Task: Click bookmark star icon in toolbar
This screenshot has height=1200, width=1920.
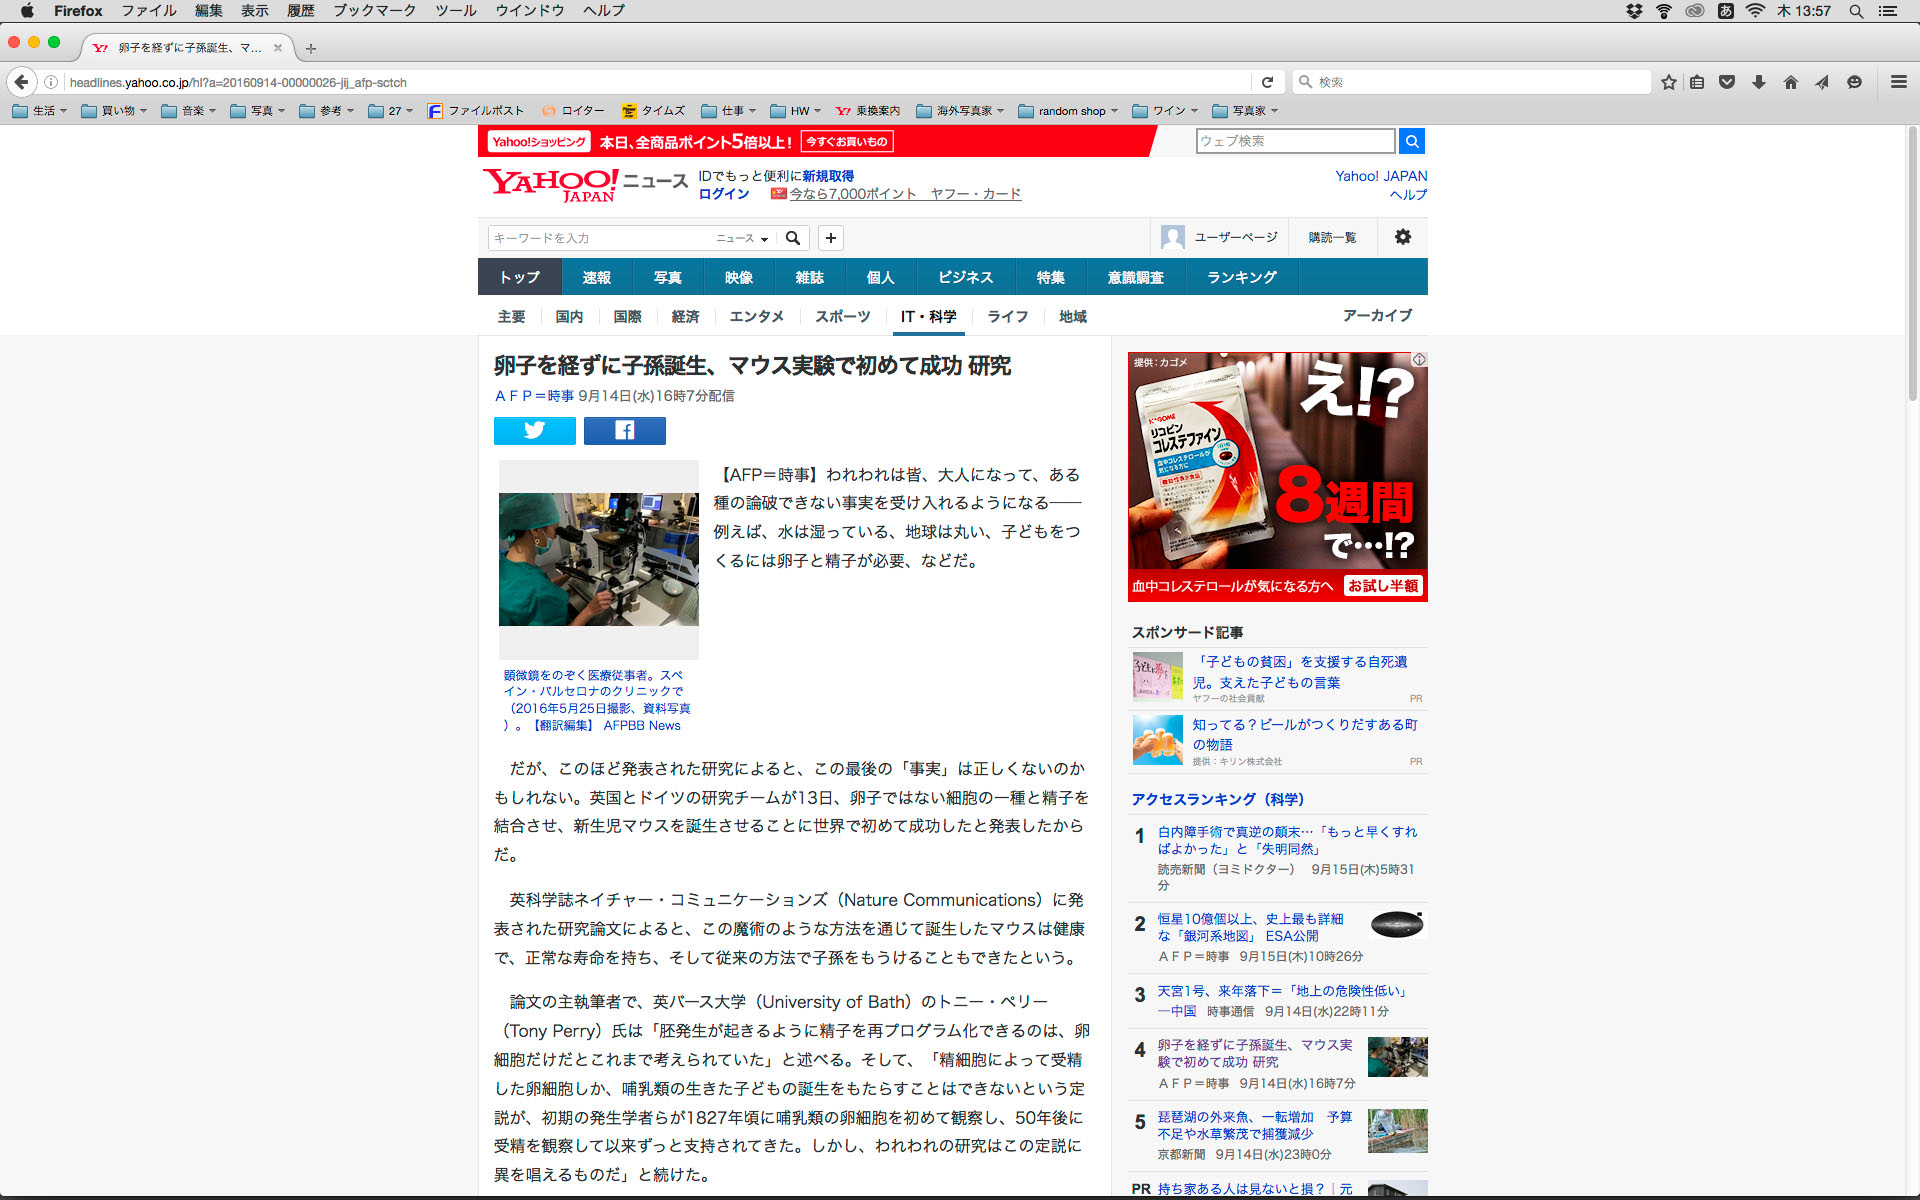Action: [x=1668, y=82]
